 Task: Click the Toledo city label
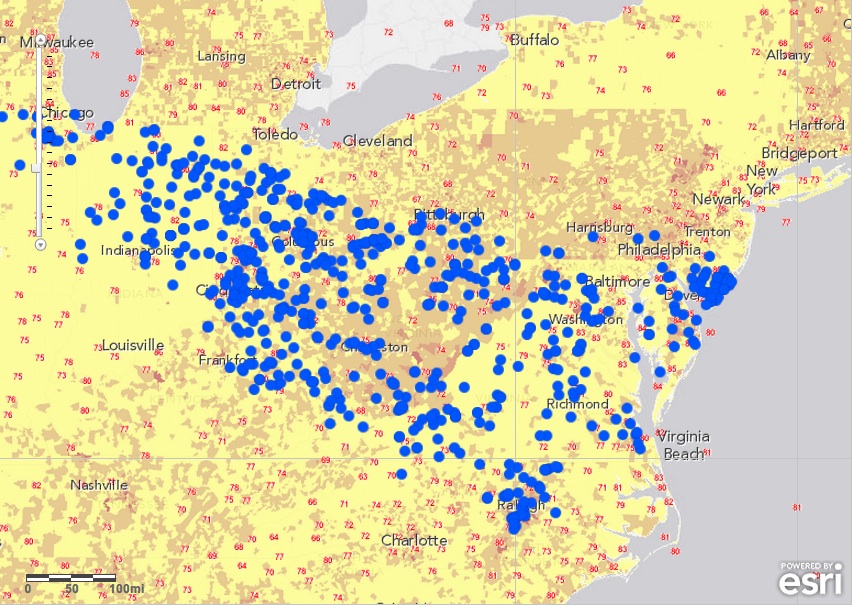click(275, 134)
